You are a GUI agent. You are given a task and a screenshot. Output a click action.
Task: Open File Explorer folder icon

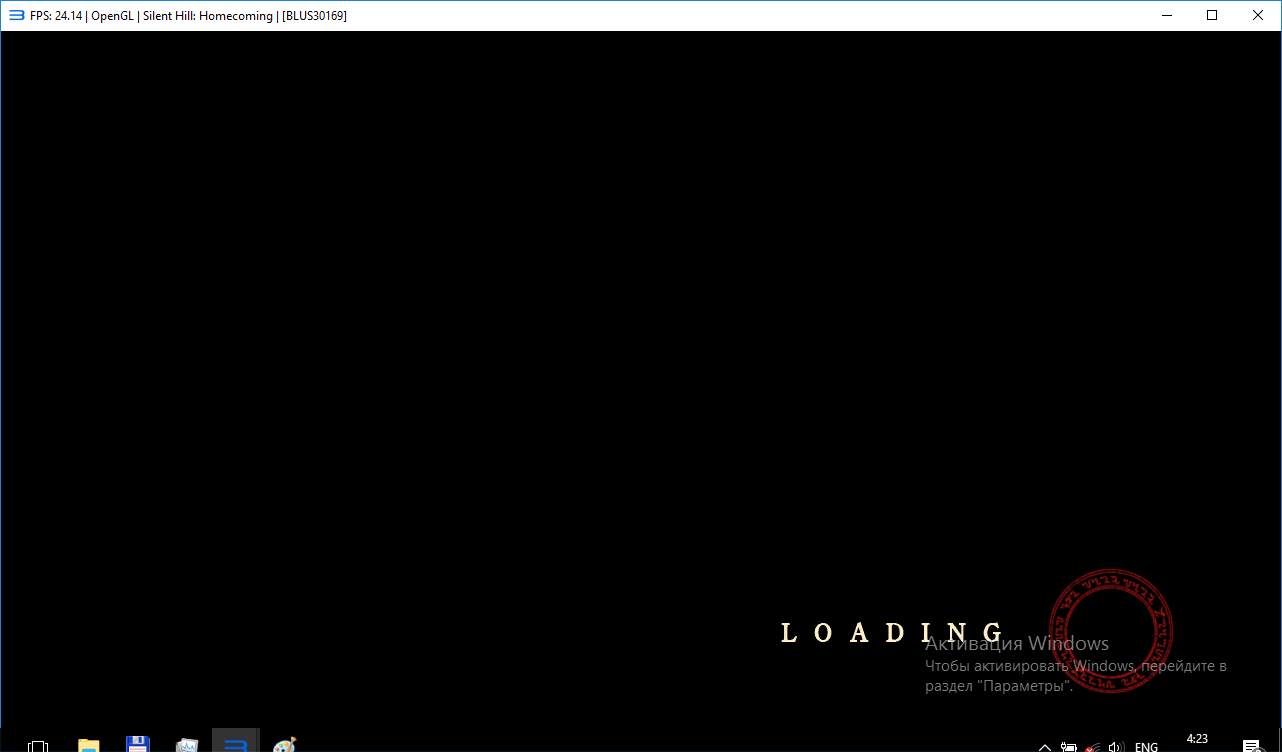(x=89, y=745)
